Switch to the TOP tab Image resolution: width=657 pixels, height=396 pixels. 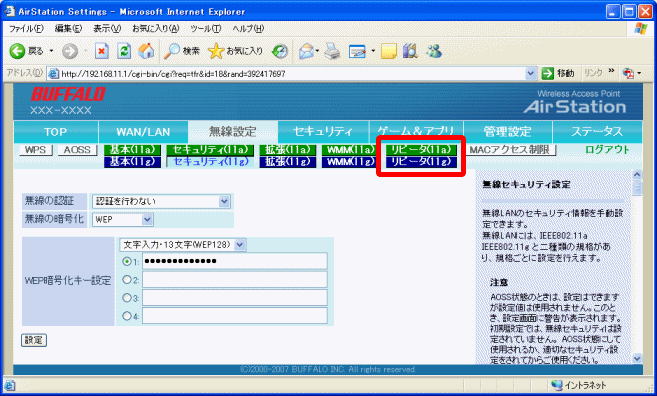click(x=56, y=132)
